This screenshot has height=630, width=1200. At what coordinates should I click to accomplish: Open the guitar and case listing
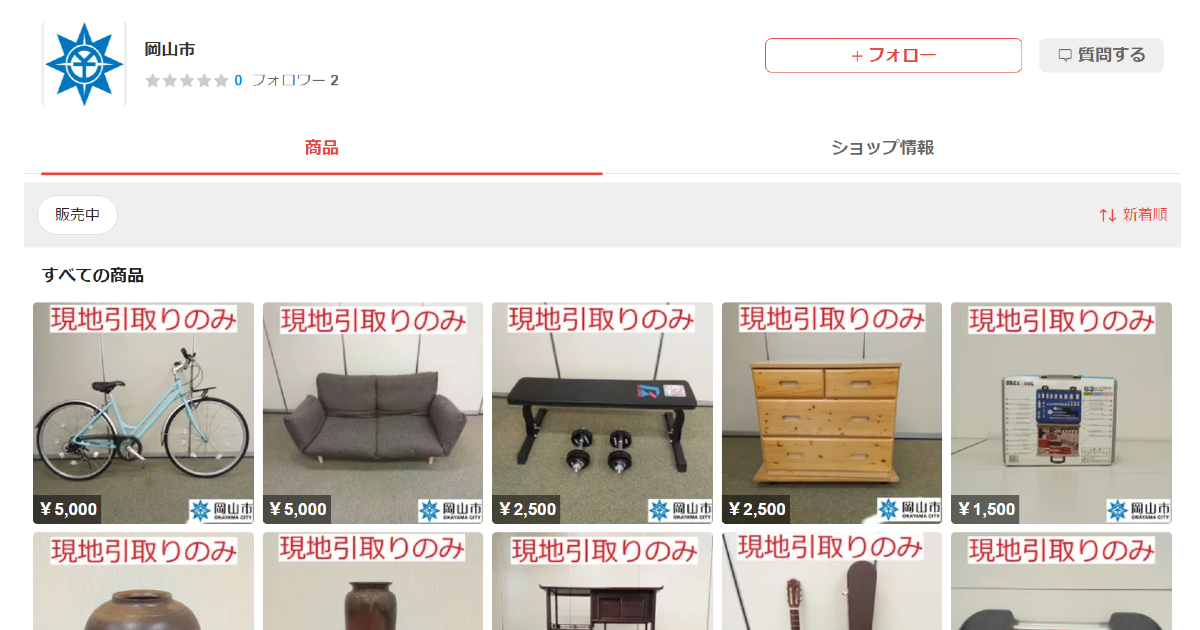point(832,581)
